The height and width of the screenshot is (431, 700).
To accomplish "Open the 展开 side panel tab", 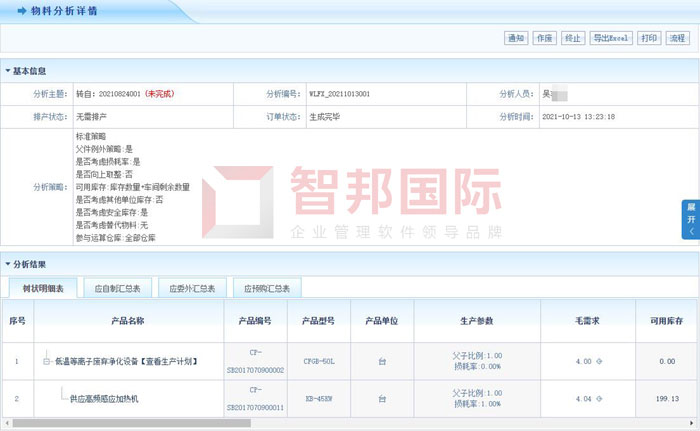I will (x=691, y=219).
